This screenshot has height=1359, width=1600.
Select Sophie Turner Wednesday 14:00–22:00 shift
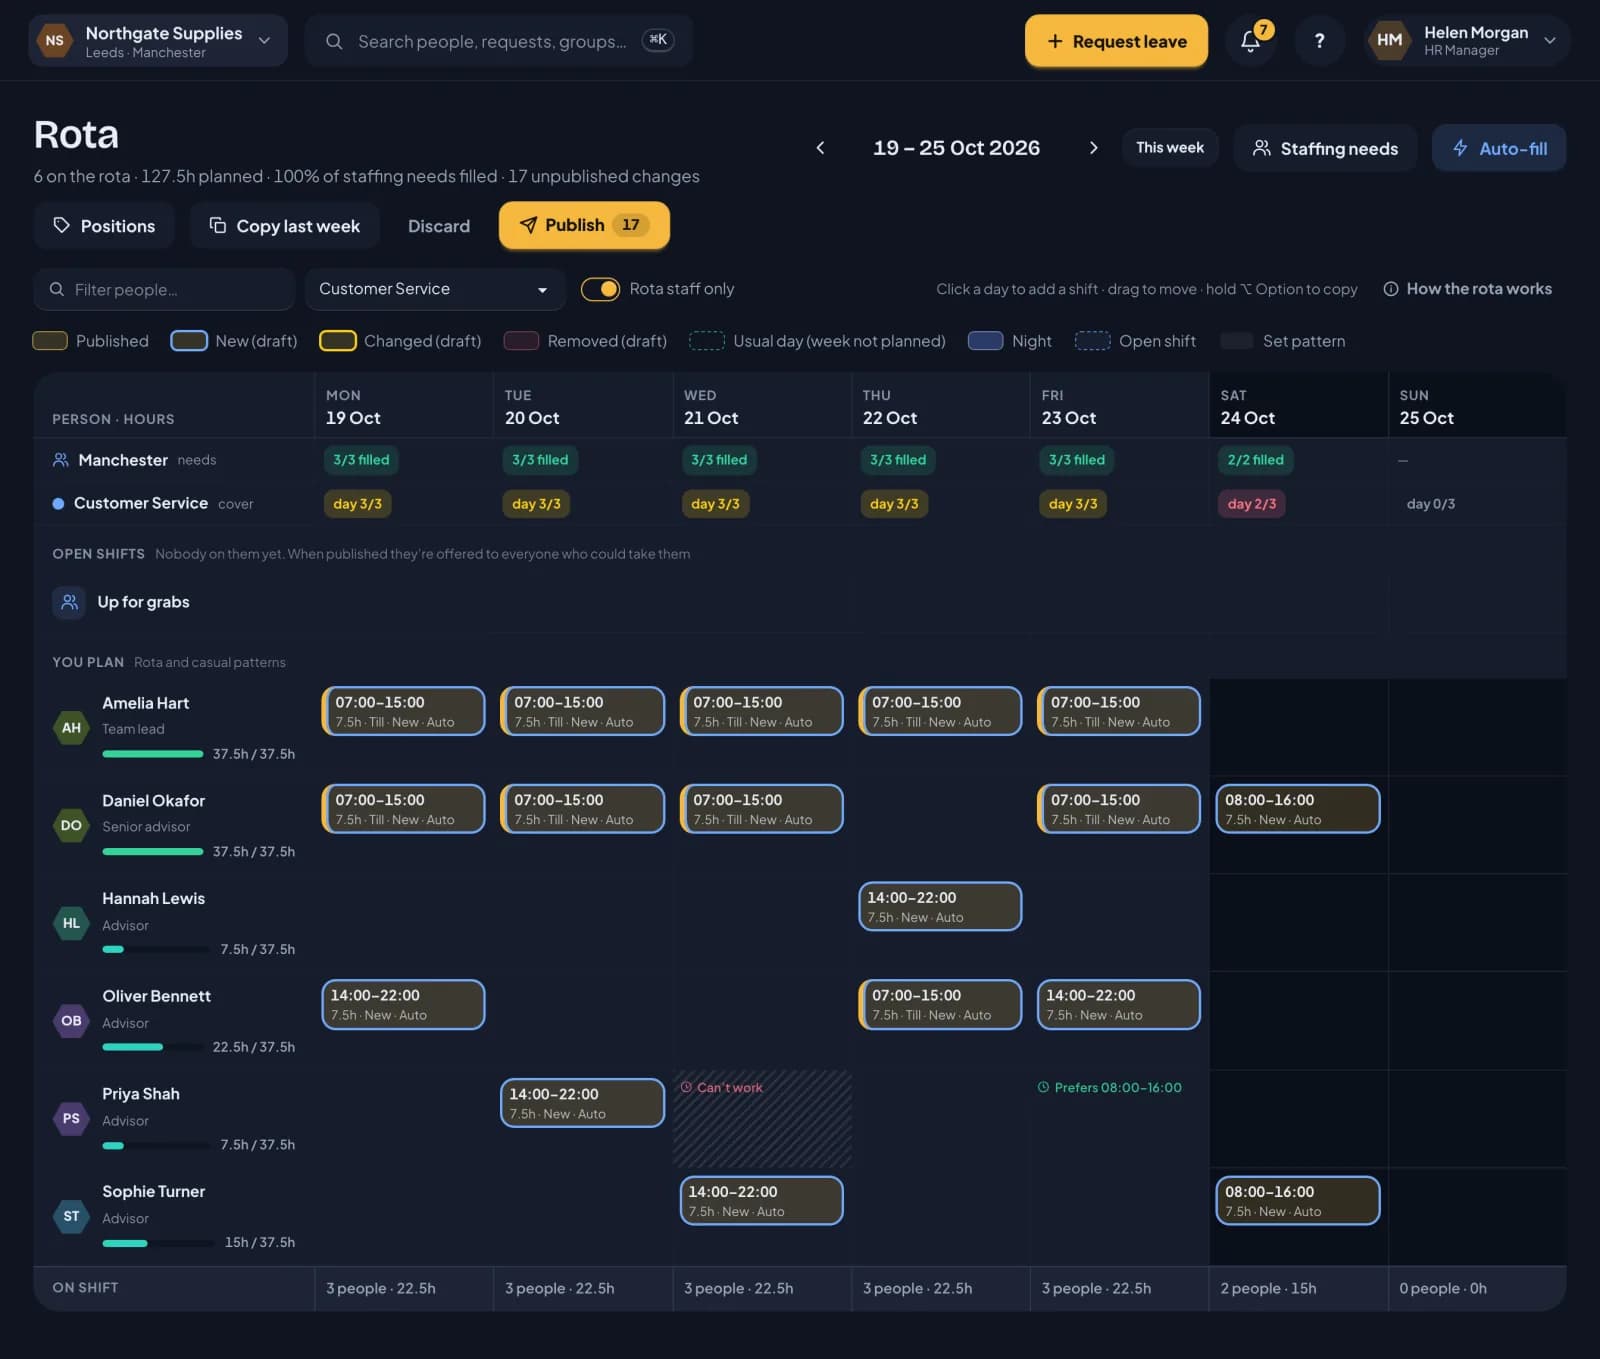(x=761, y=1200)
